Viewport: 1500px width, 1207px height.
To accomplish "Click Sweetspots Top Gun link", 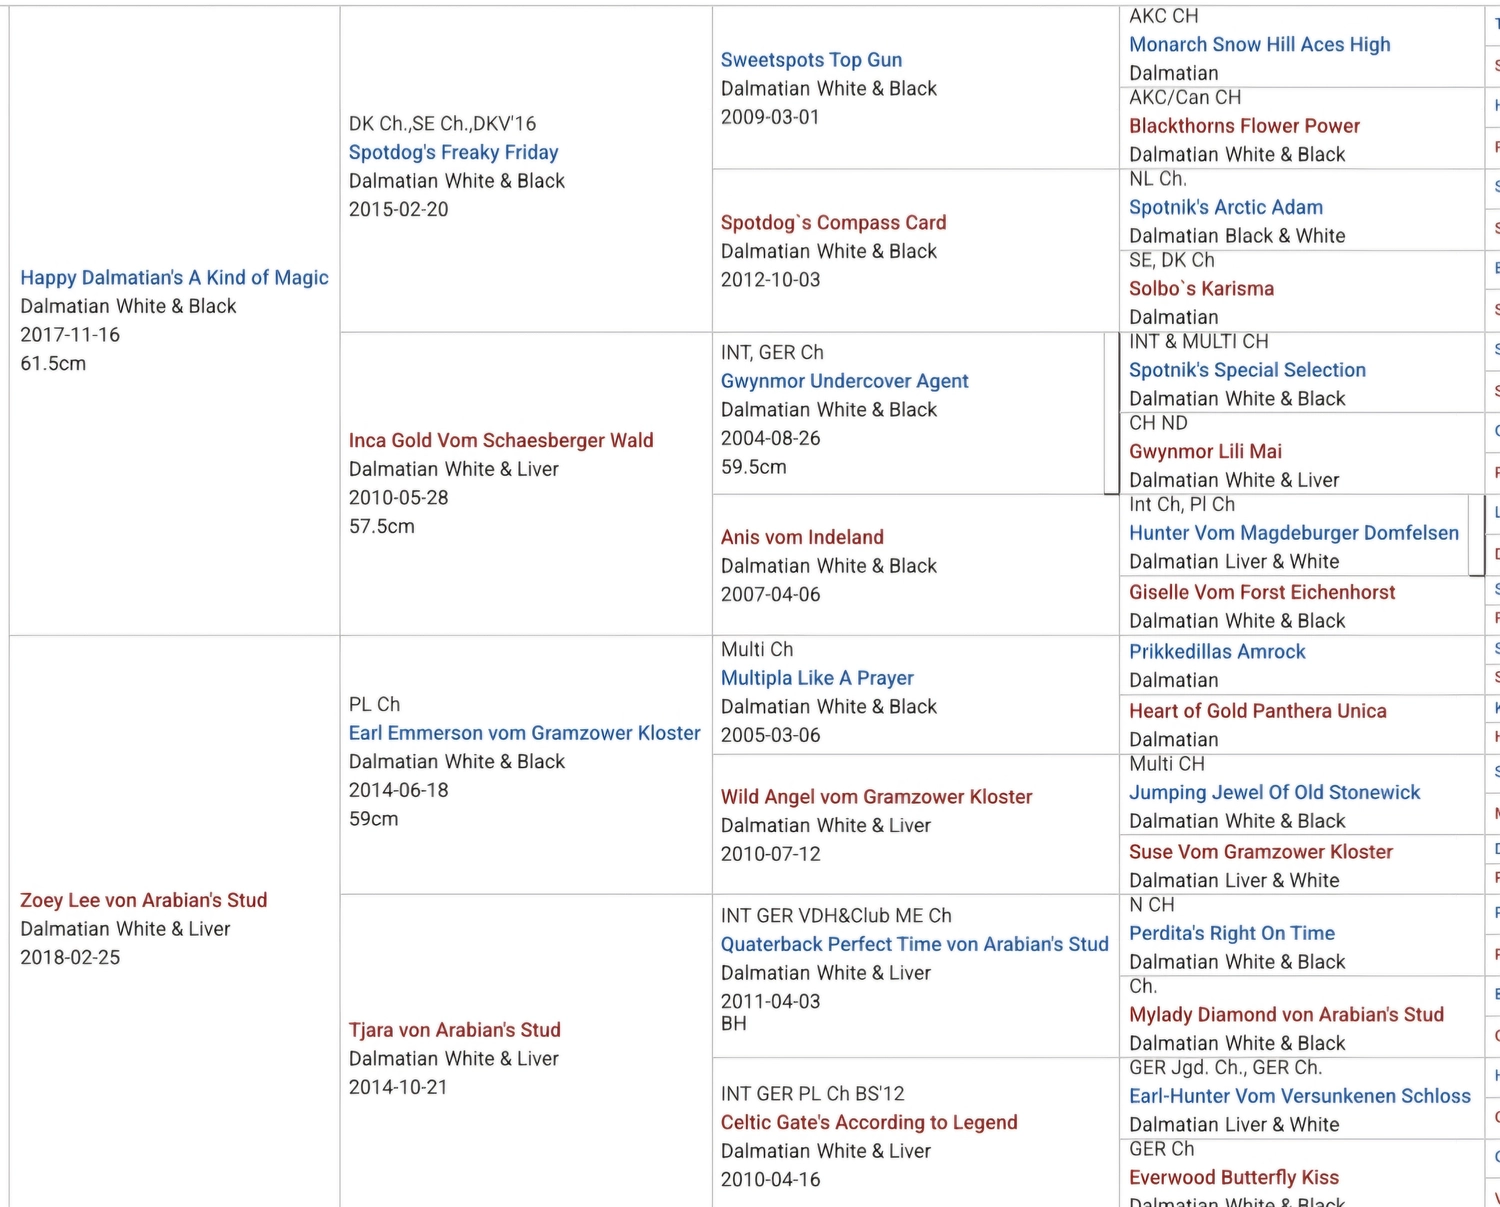I will pyautogui.click(x=811, y=60).
